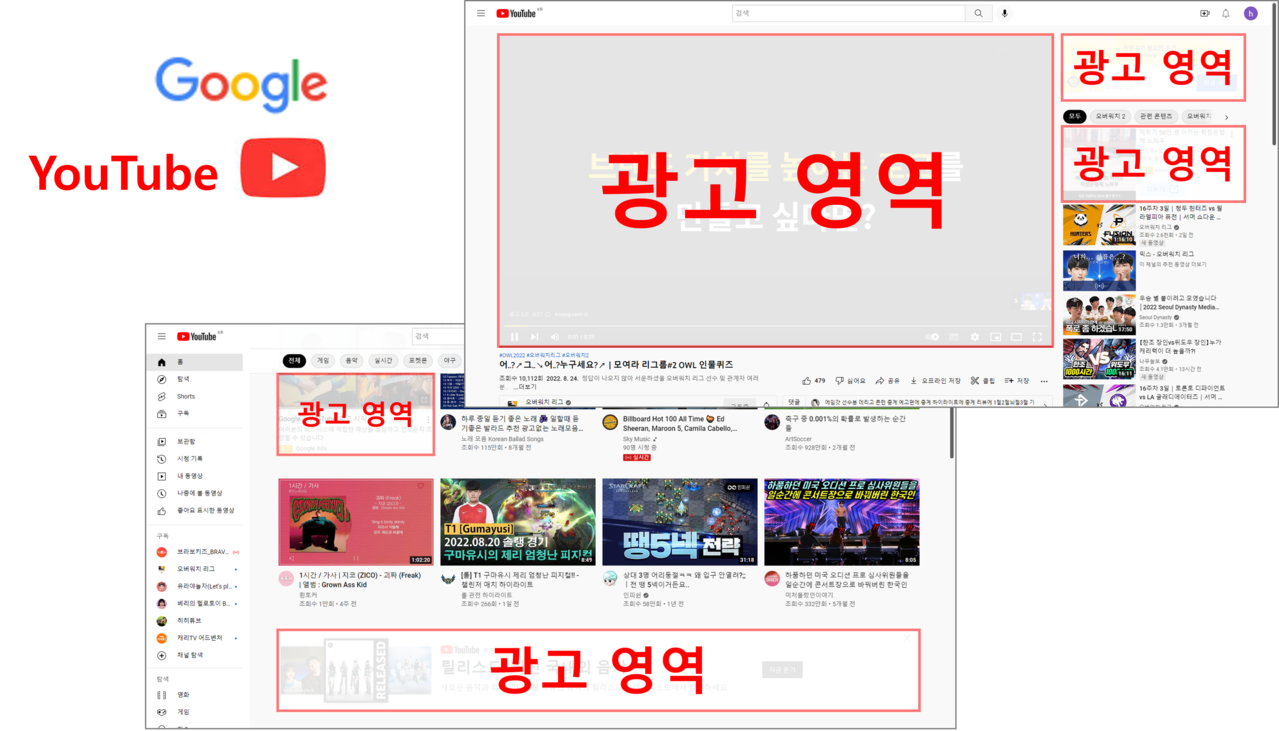Open 탐색 explore in sidebar
The image size is (1279, 731).
click(196, 379)
